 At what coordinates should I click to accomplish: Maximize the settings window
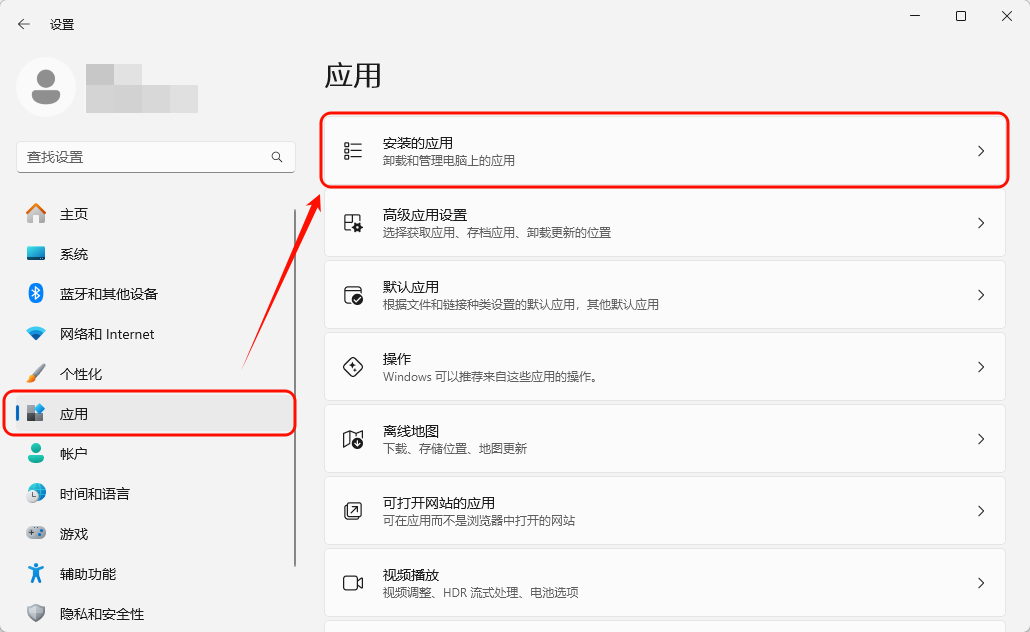960,16
